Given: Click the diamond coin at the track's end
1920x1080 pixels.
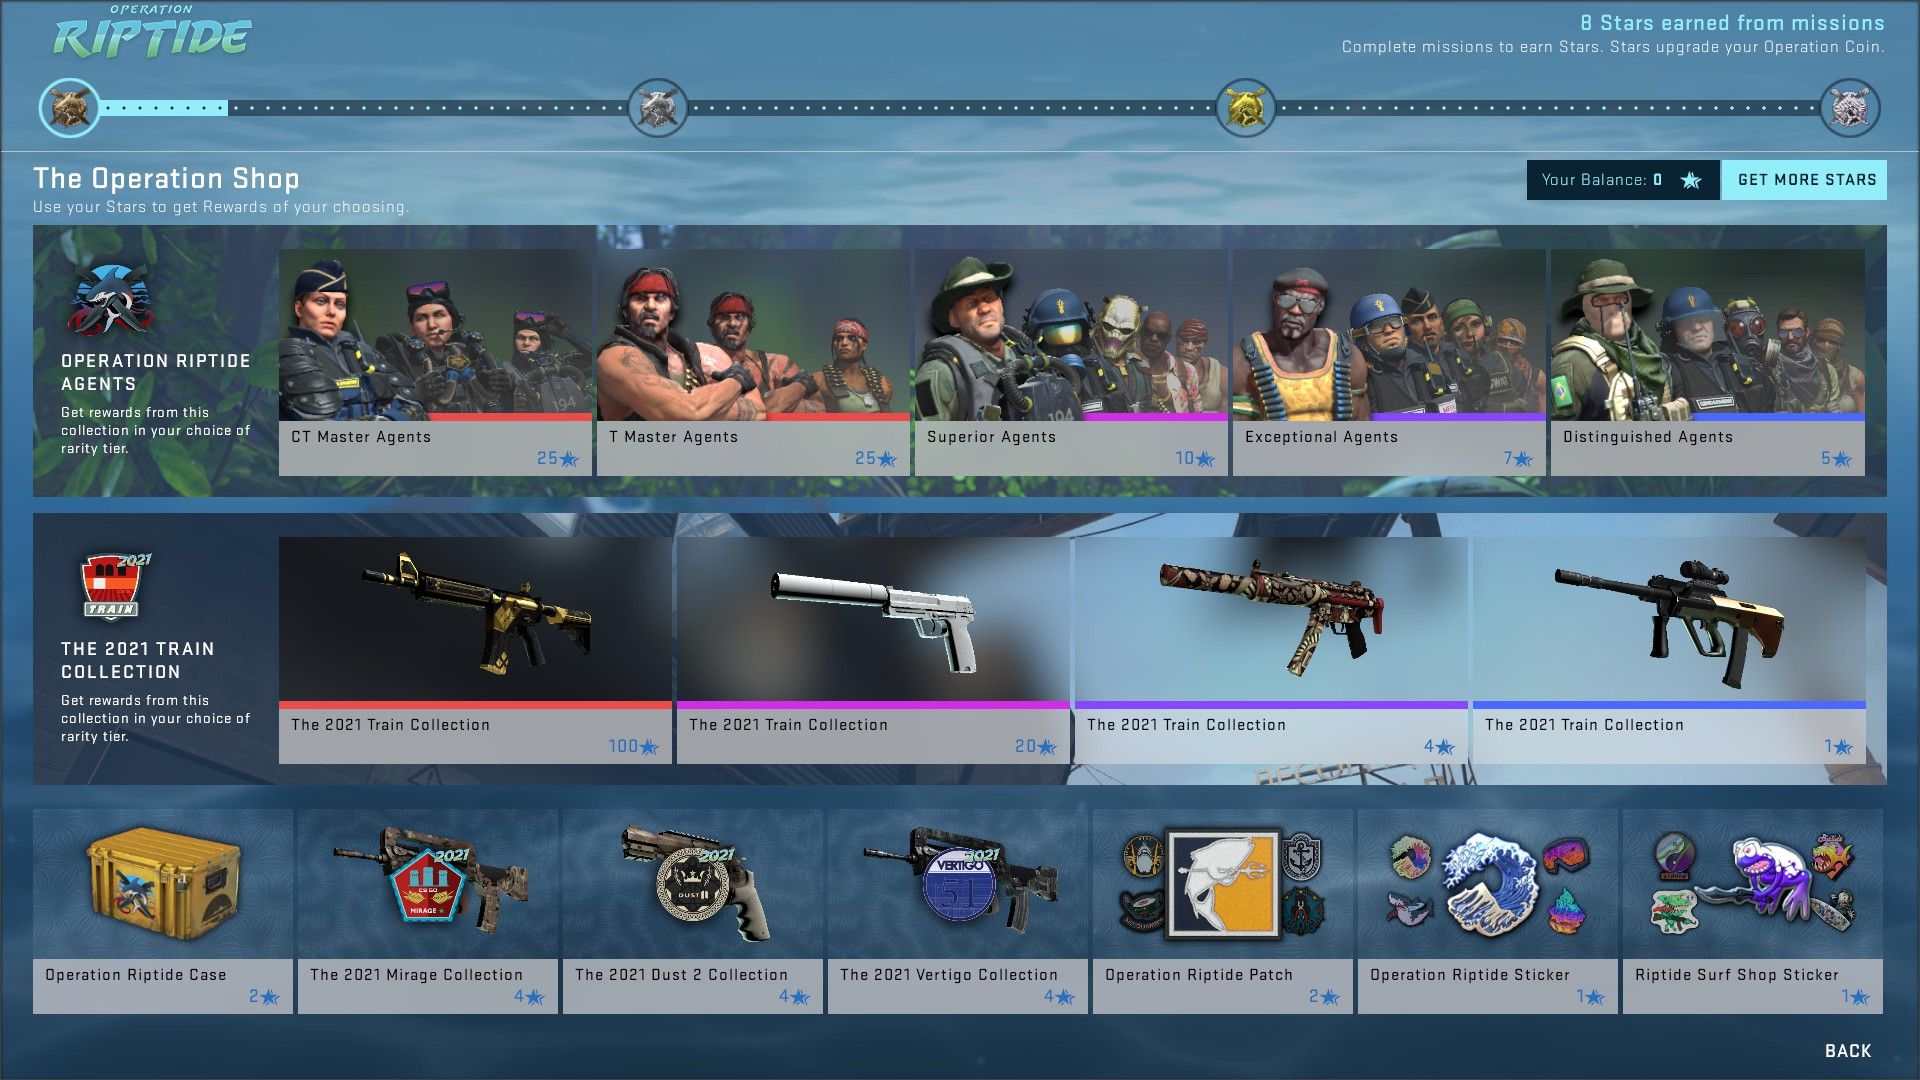Looking at the screenshot, I should click(x=1848, y=106).
